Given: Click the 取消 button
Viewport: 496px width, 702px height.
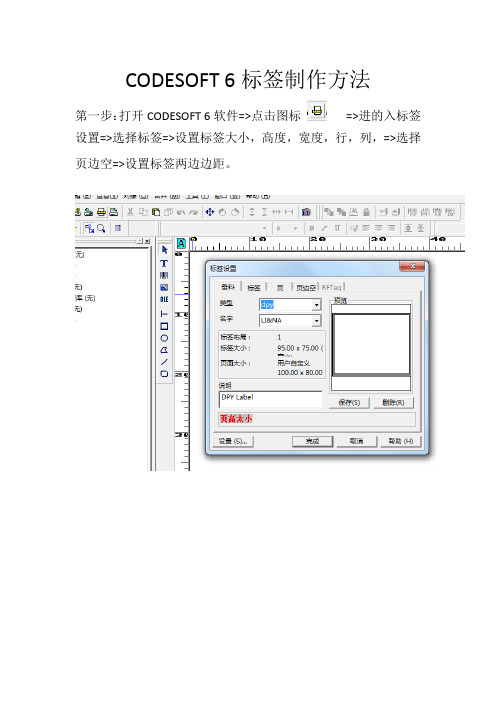Looking at the screenshot, I should (356, 441).
